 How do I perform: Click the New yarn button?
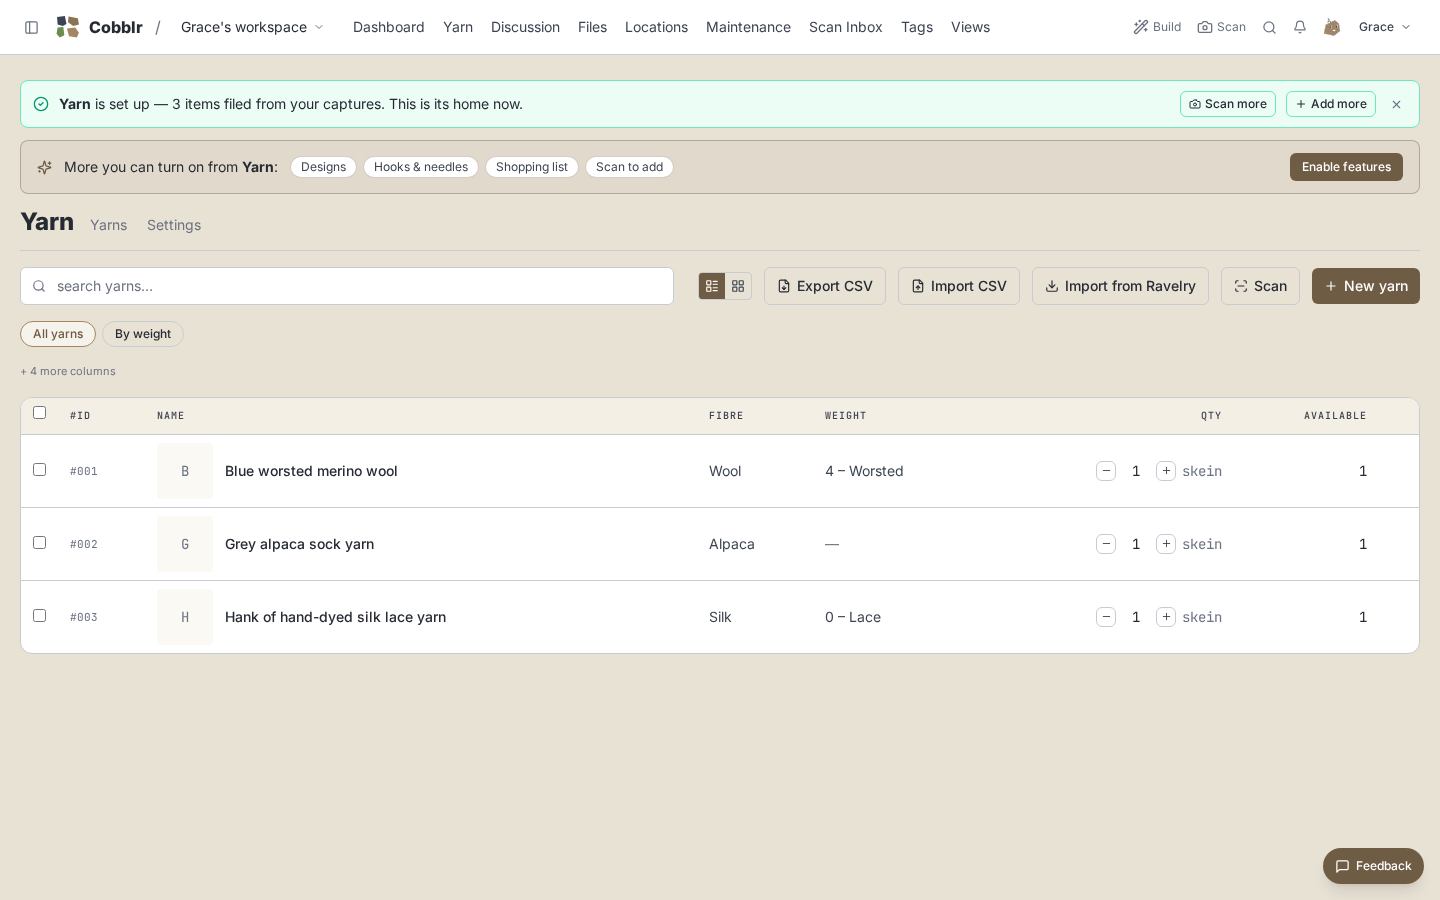1366,286
